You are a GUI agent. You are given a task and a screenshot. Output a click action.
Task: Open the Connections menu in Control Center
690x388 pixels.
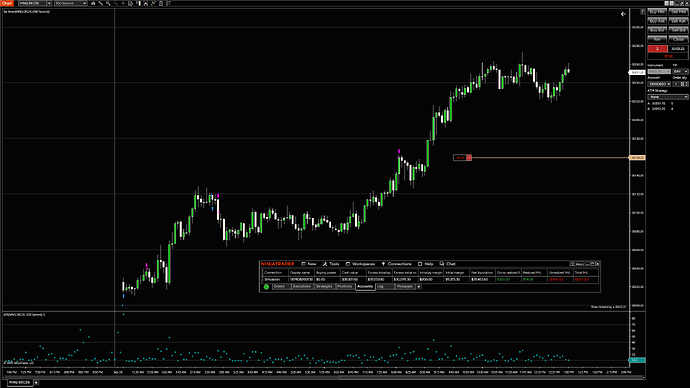396,264
